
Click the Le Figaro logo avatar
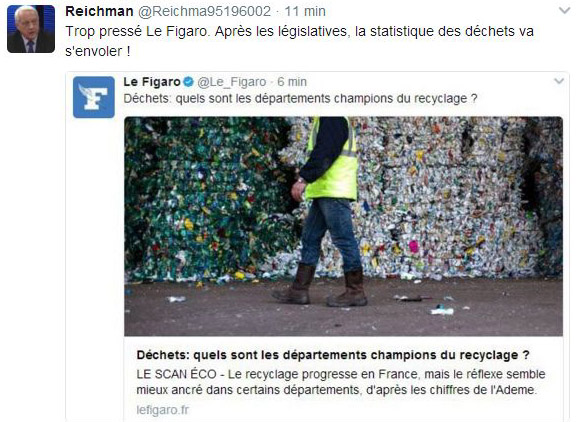point(94,97)
